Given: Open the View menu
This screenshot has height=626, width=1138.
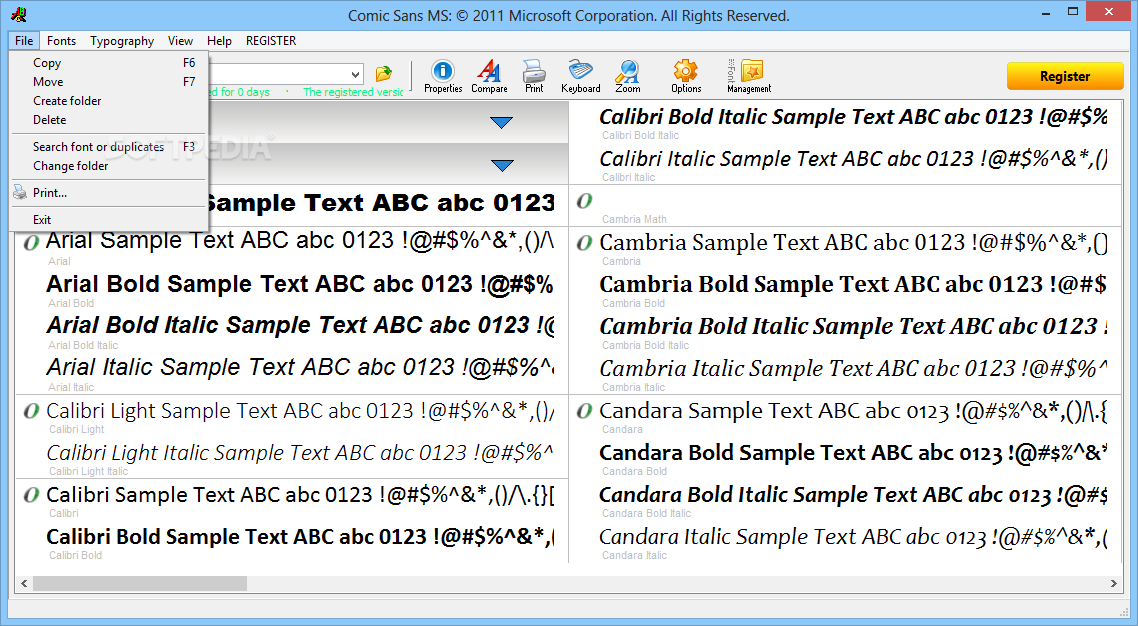Looking at the screenshot, I should click(x=180, y=41).
